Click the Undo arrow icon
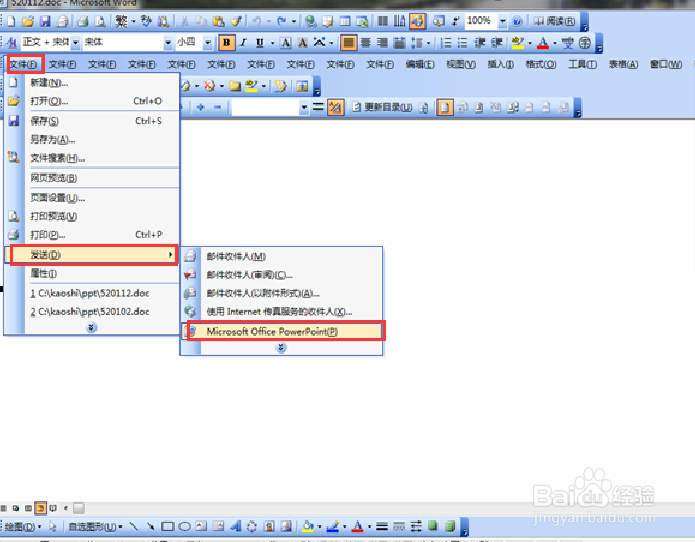Screen dimensions: 695x542 click(257, 21)
